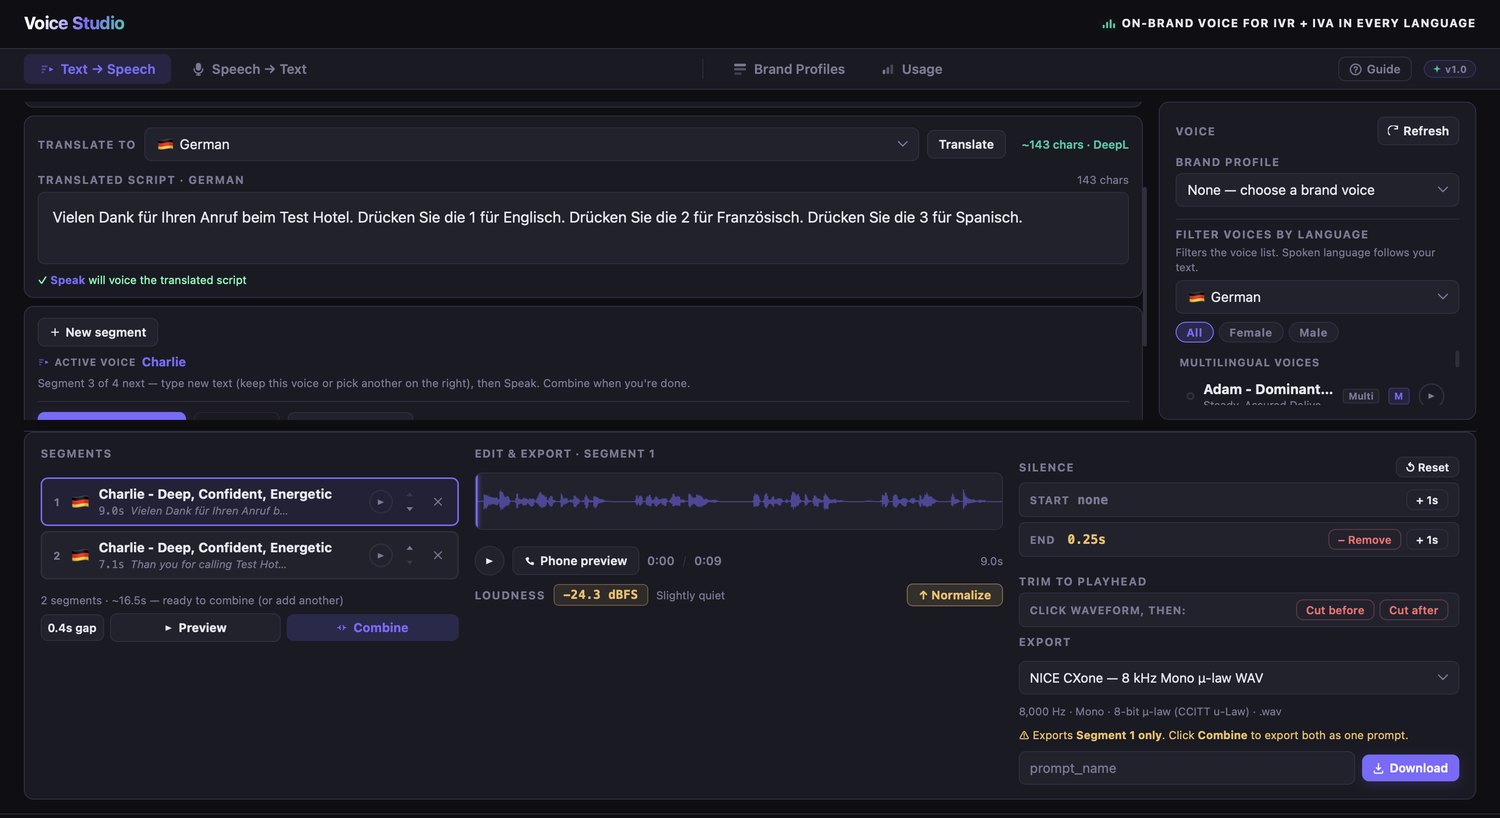Play the Adam voice sample

pos(1431,396)
